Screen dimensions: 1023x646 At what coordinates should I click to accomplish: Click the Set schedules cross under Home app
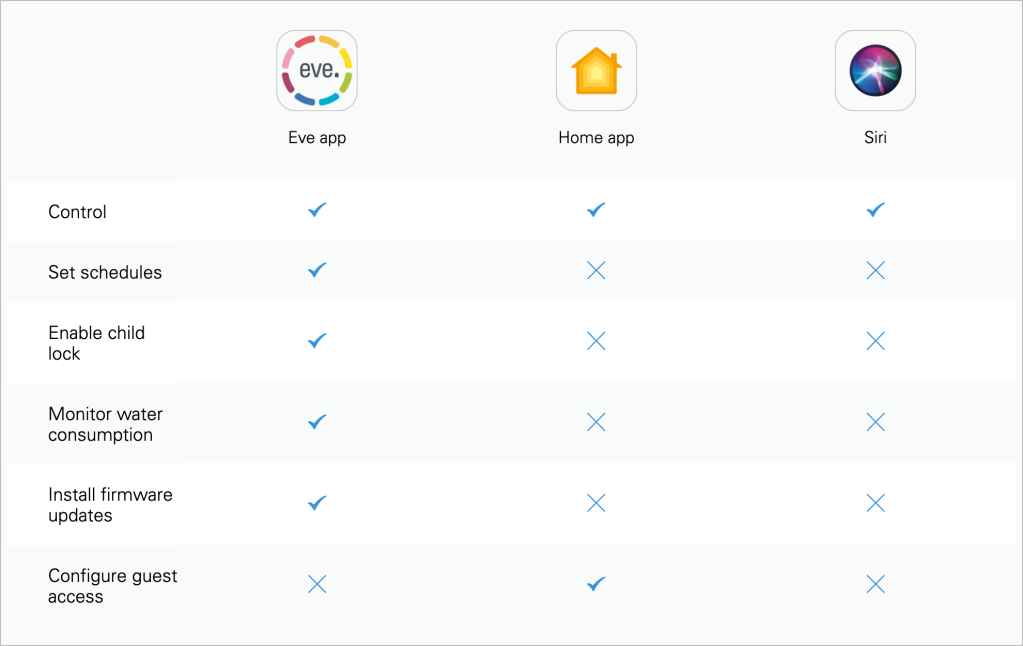pyautogui.click(x=596, y=271)
